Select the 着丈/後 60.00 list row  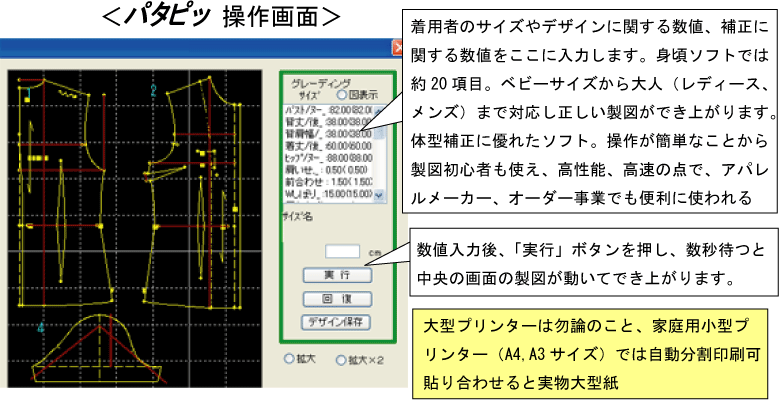pos(328,146)
